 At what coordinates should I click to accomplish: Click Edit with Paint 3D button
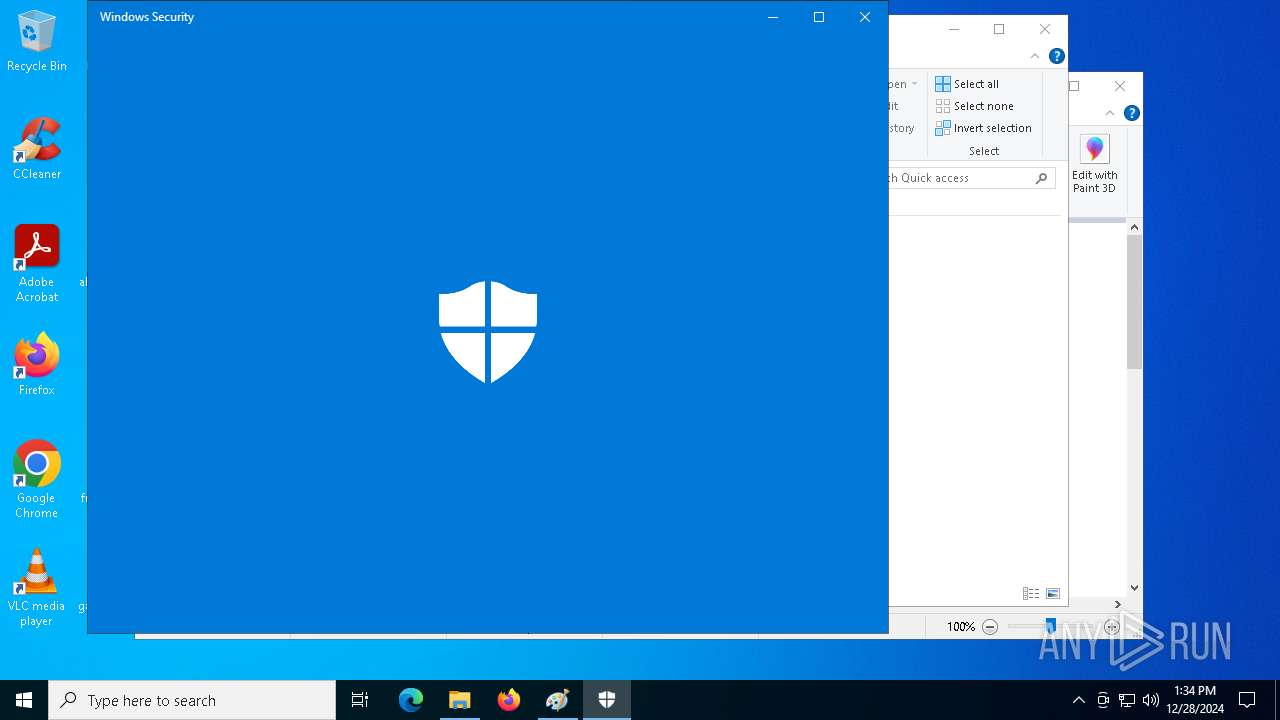pos(1095,165)
